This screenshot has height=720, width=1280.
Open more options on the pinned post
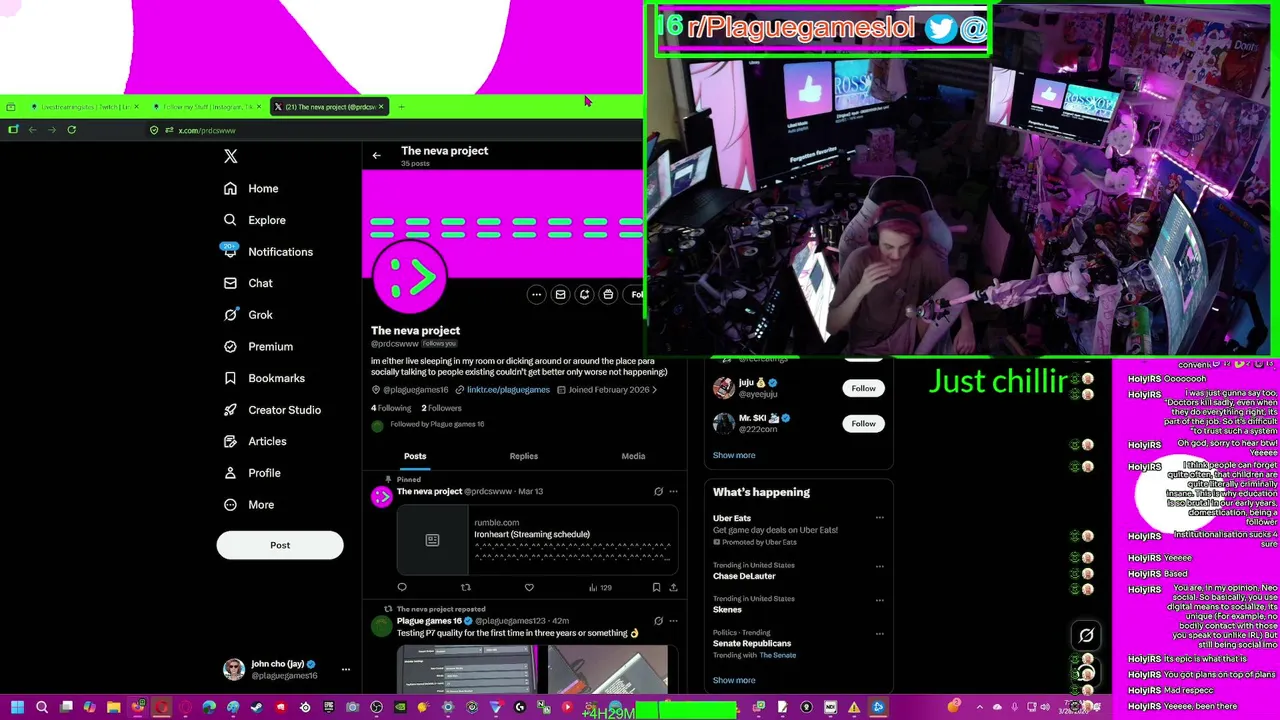coord(673,491)
